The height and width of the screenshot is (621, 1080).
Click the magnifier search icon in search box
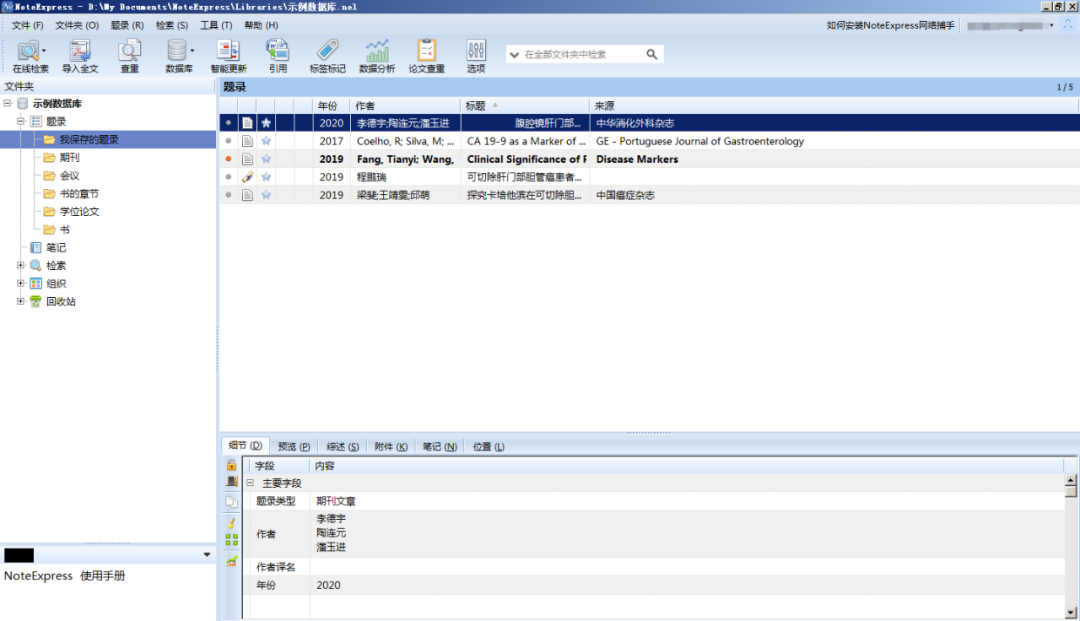tap(652, 54)
